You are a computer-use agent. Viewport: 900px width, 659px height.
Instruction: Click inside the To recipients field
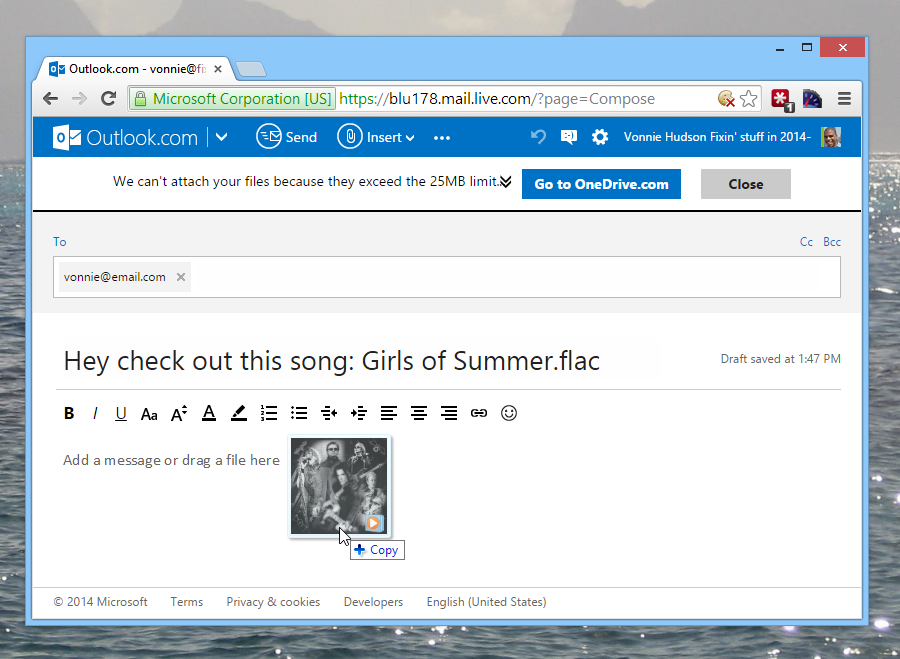tap(447, 277)
